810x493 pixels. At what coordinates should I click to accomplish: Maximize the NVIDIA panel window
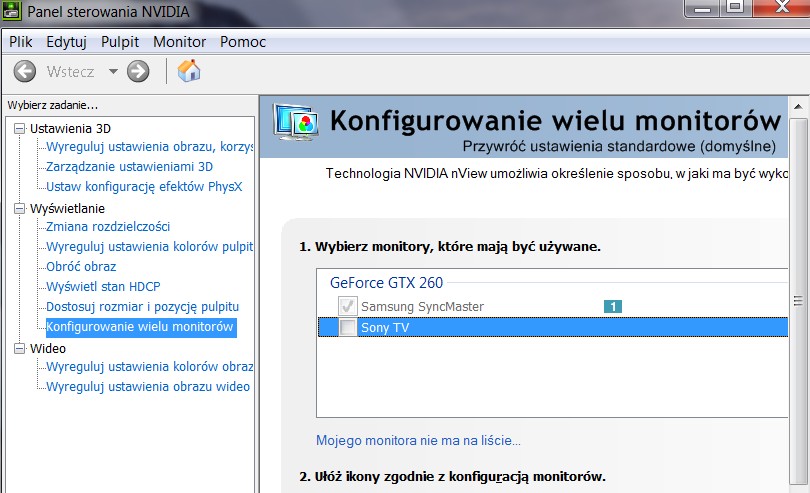(x=736, y=7)
